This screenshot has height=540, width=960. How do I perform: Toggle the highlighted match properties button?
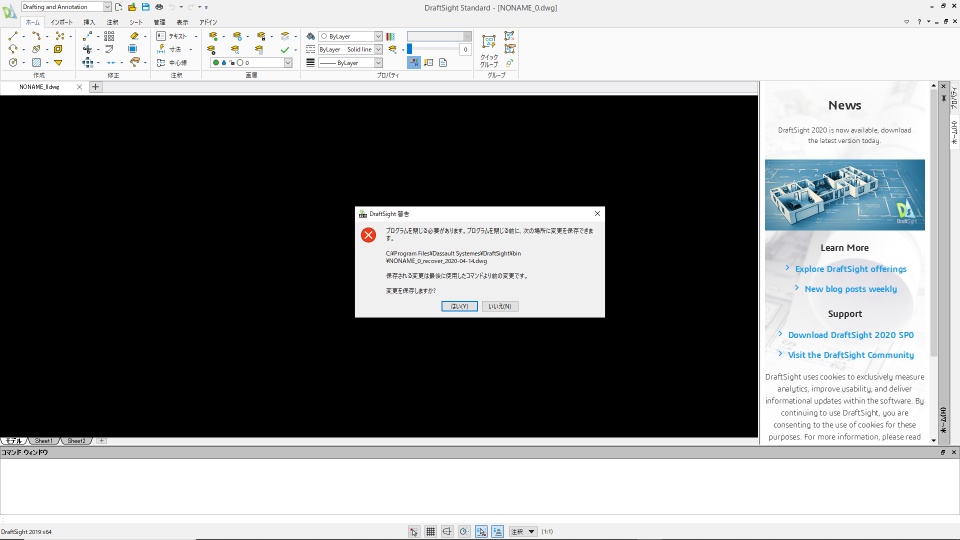[x=414, y=62]
